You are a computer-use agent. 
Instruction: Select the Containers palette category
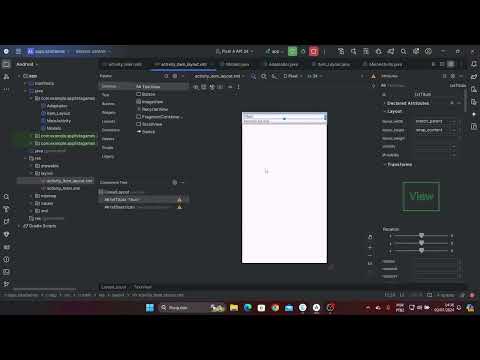coord(111,130)
